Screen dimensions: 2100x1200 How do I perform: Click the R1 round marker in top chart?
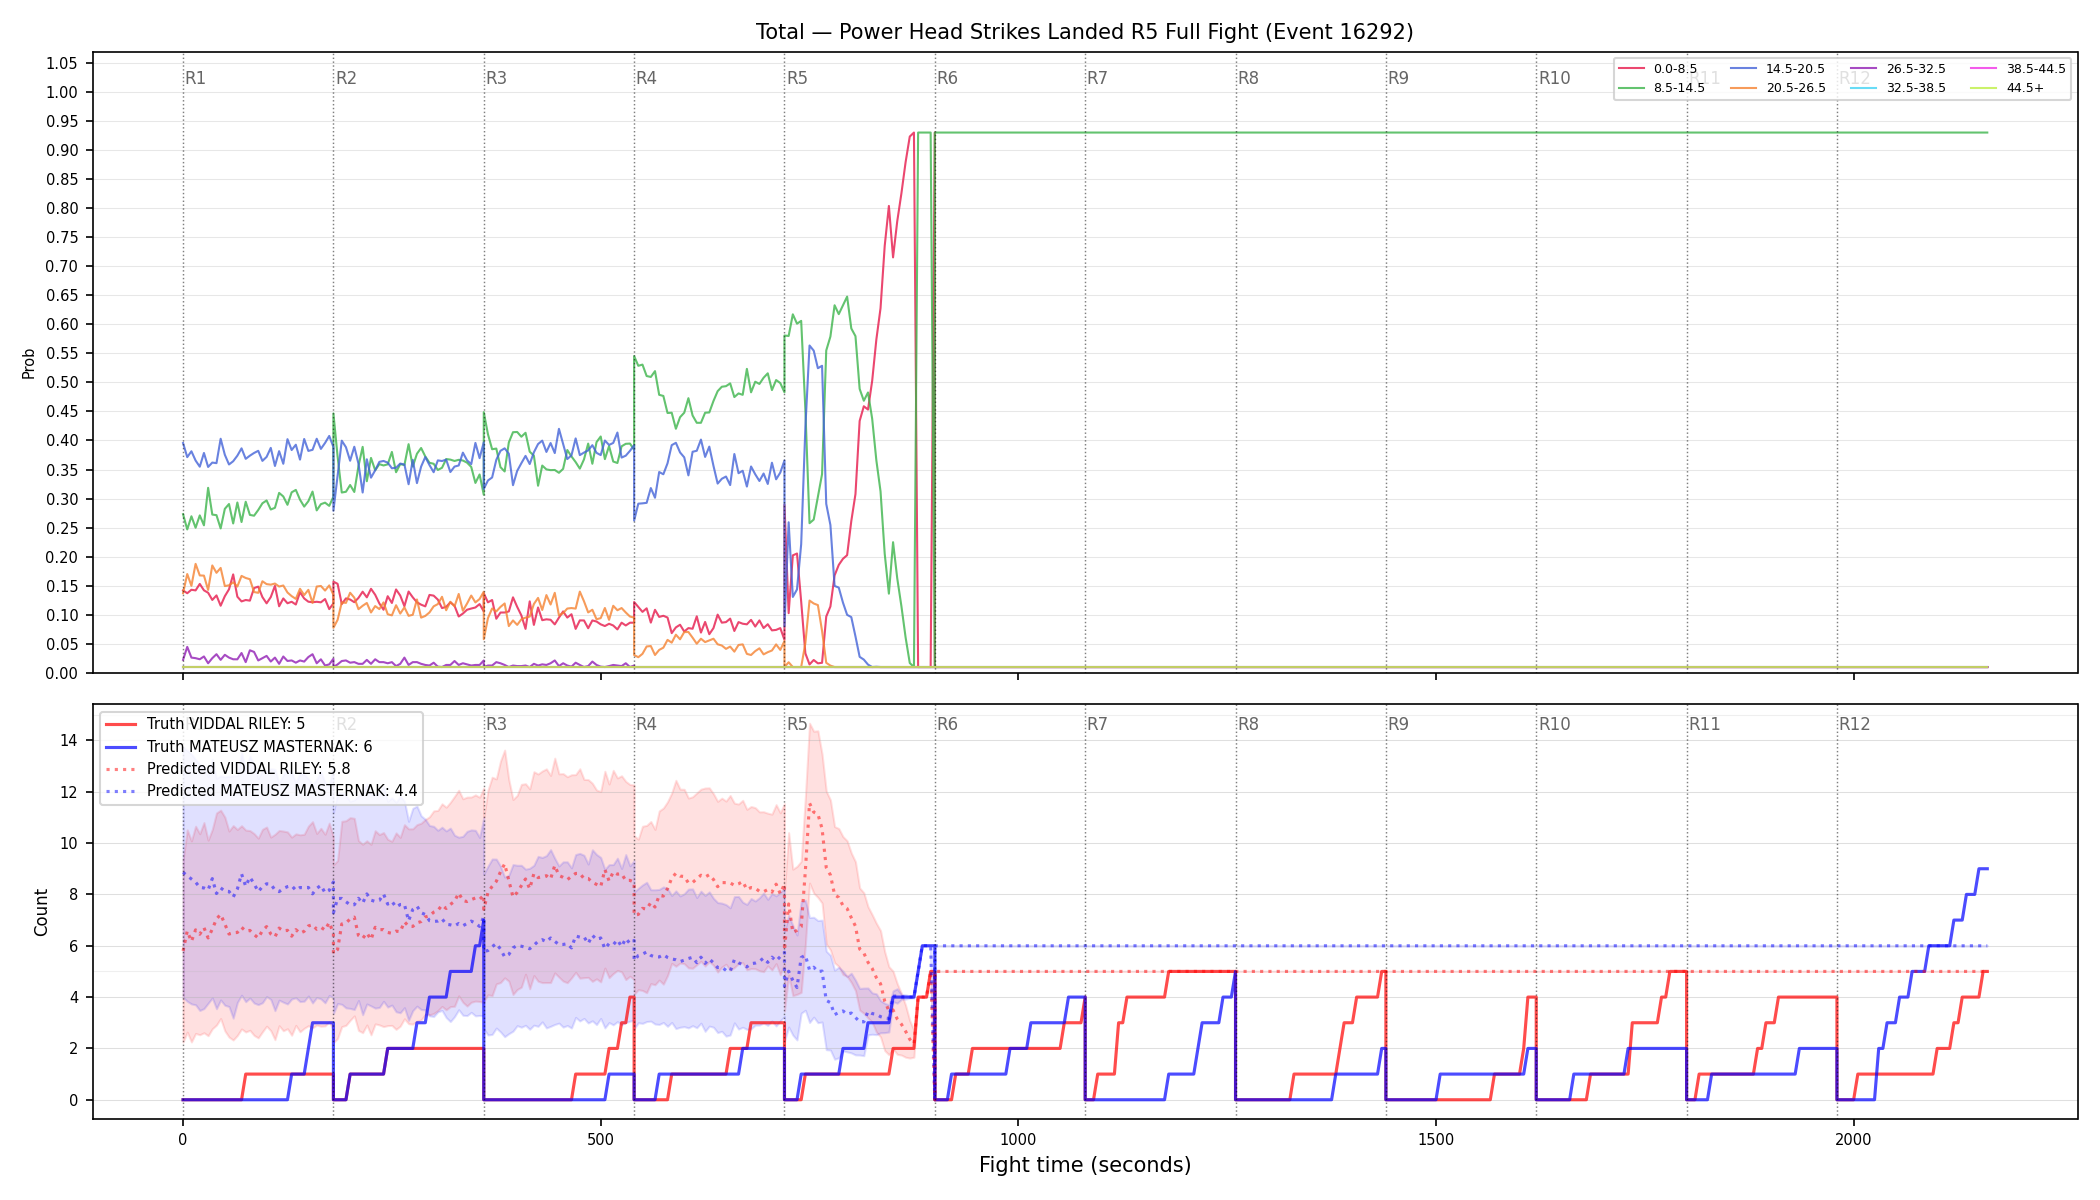point(196,78)
